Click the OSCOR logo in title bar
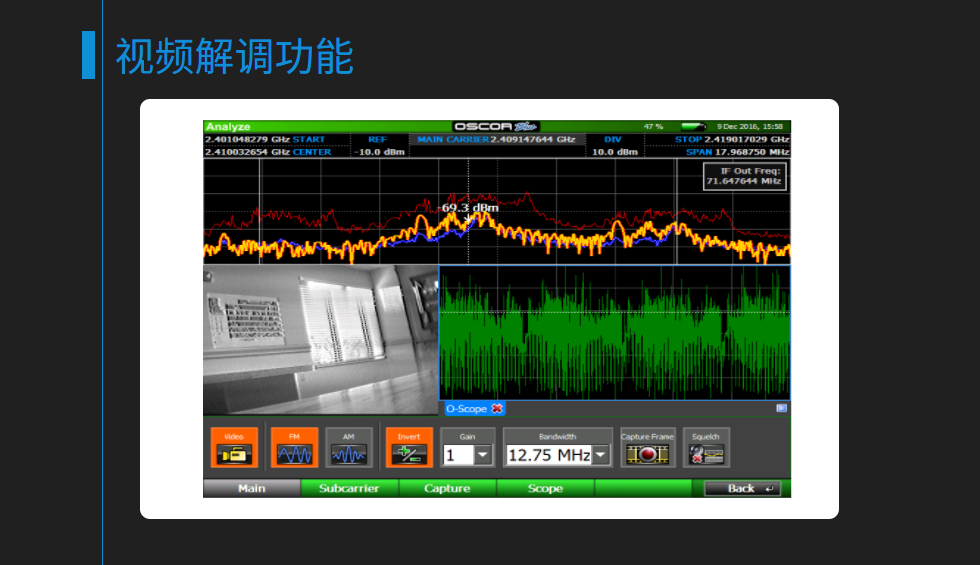980x565 pixels. click(495, 127)
